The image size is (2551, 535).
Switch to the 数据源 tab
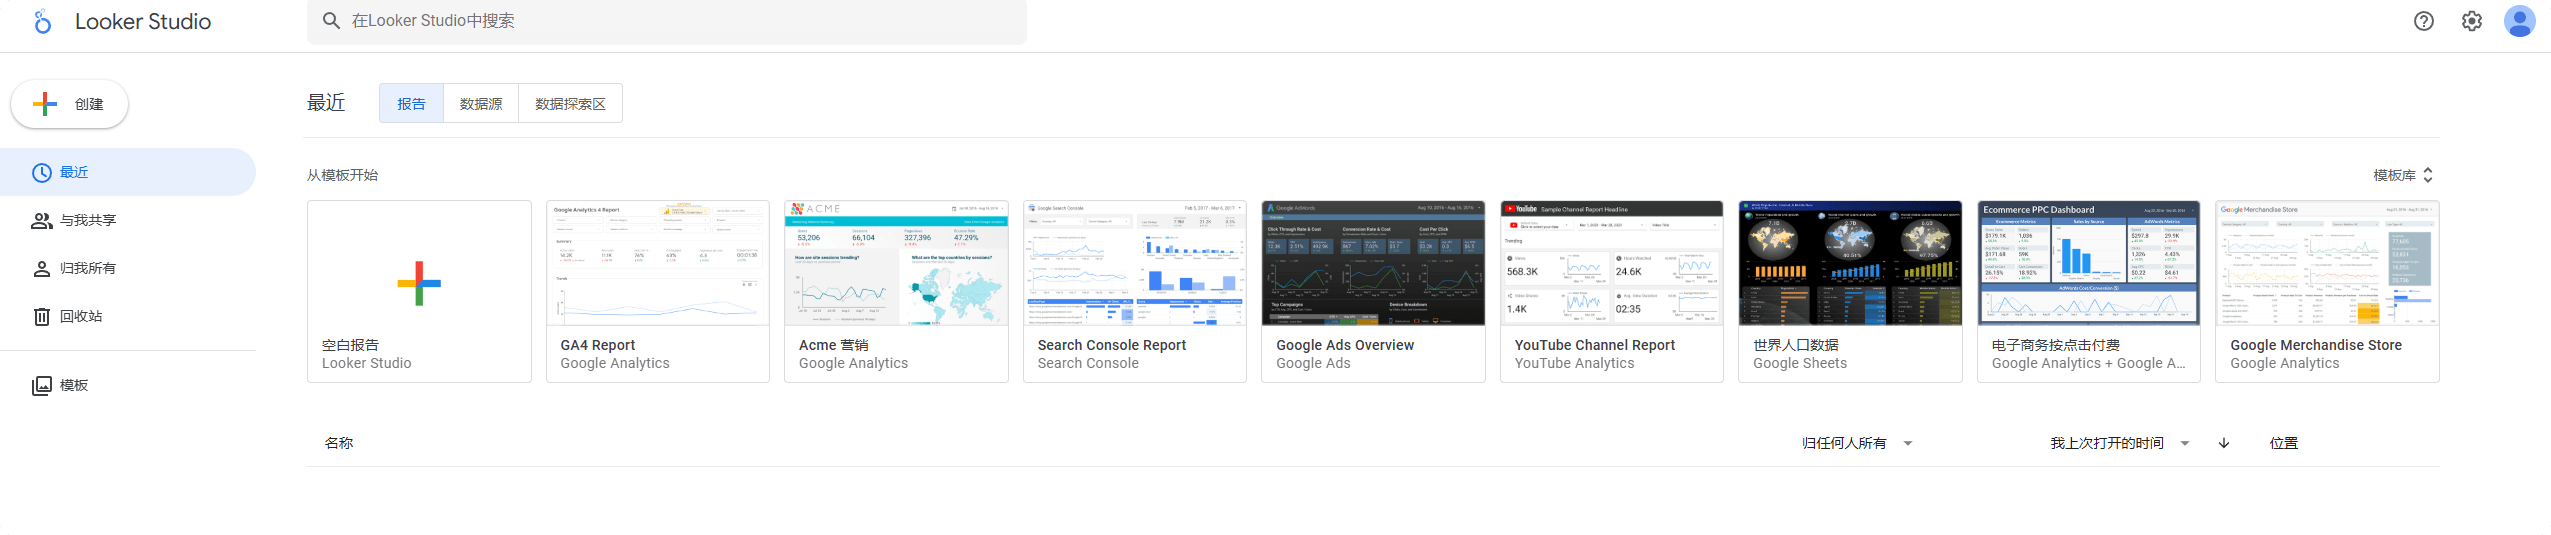pyautogui.click(x=481, y=103)
